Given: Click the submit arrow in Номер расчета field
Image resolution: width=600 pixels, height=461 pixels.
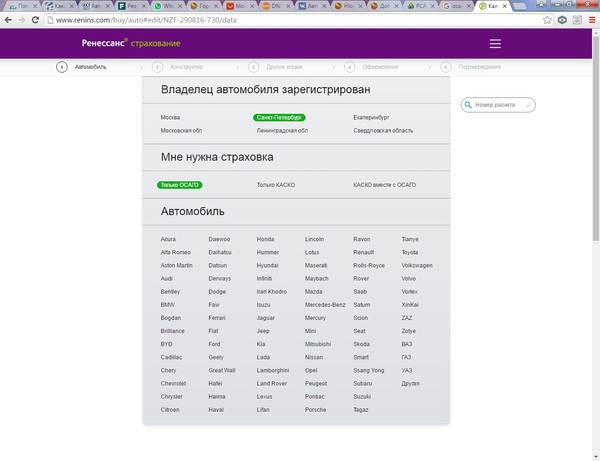Looking at the screenshot, I should coord(528,104).
